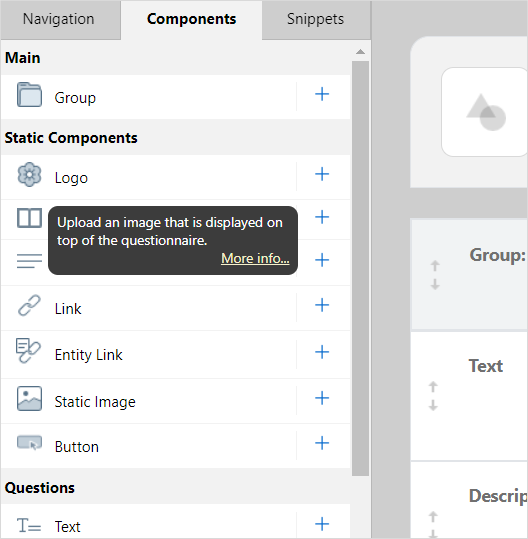Click the Group folder icon
This screenshot has height=539, width=528.
tap(29, 95)
